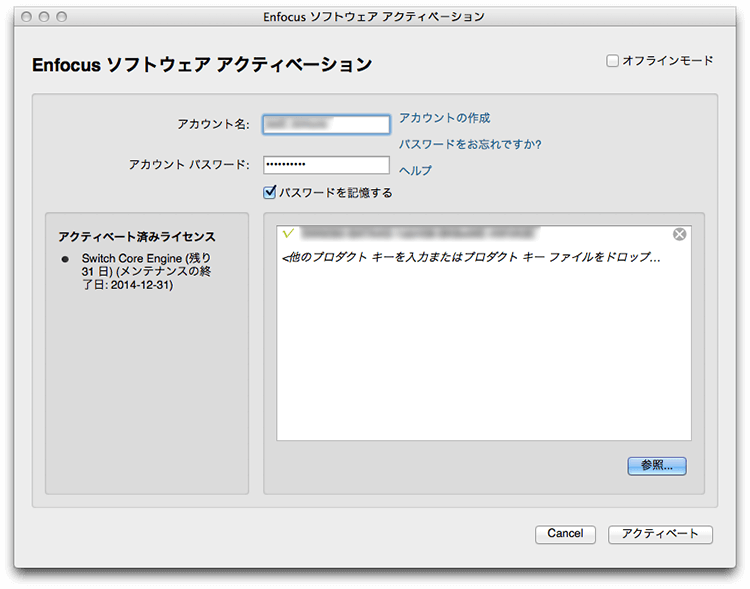
Task: Click the blurred product key text
Action: point(419,233)
